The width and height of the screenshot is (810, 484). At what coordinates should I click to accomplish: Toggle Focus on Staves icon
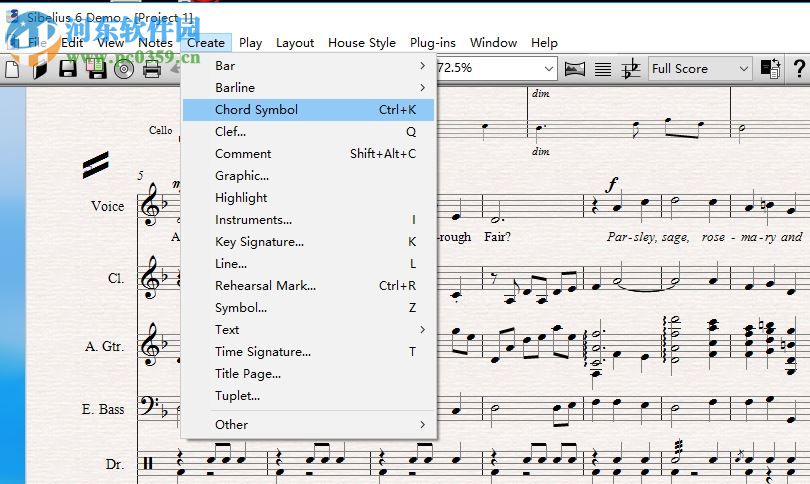603,69
